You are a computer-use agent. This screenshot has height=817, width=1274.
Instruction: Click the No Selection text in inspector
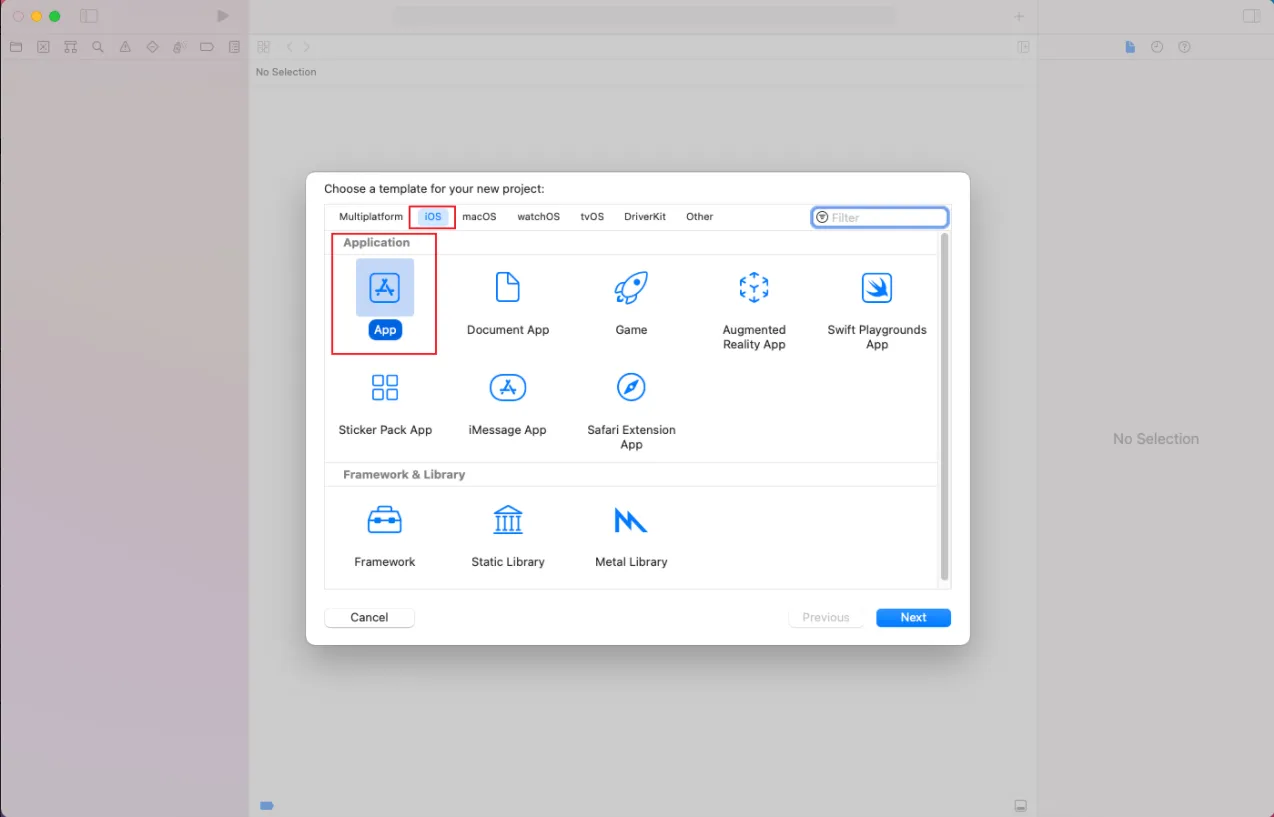click(x=1156, y=439)
